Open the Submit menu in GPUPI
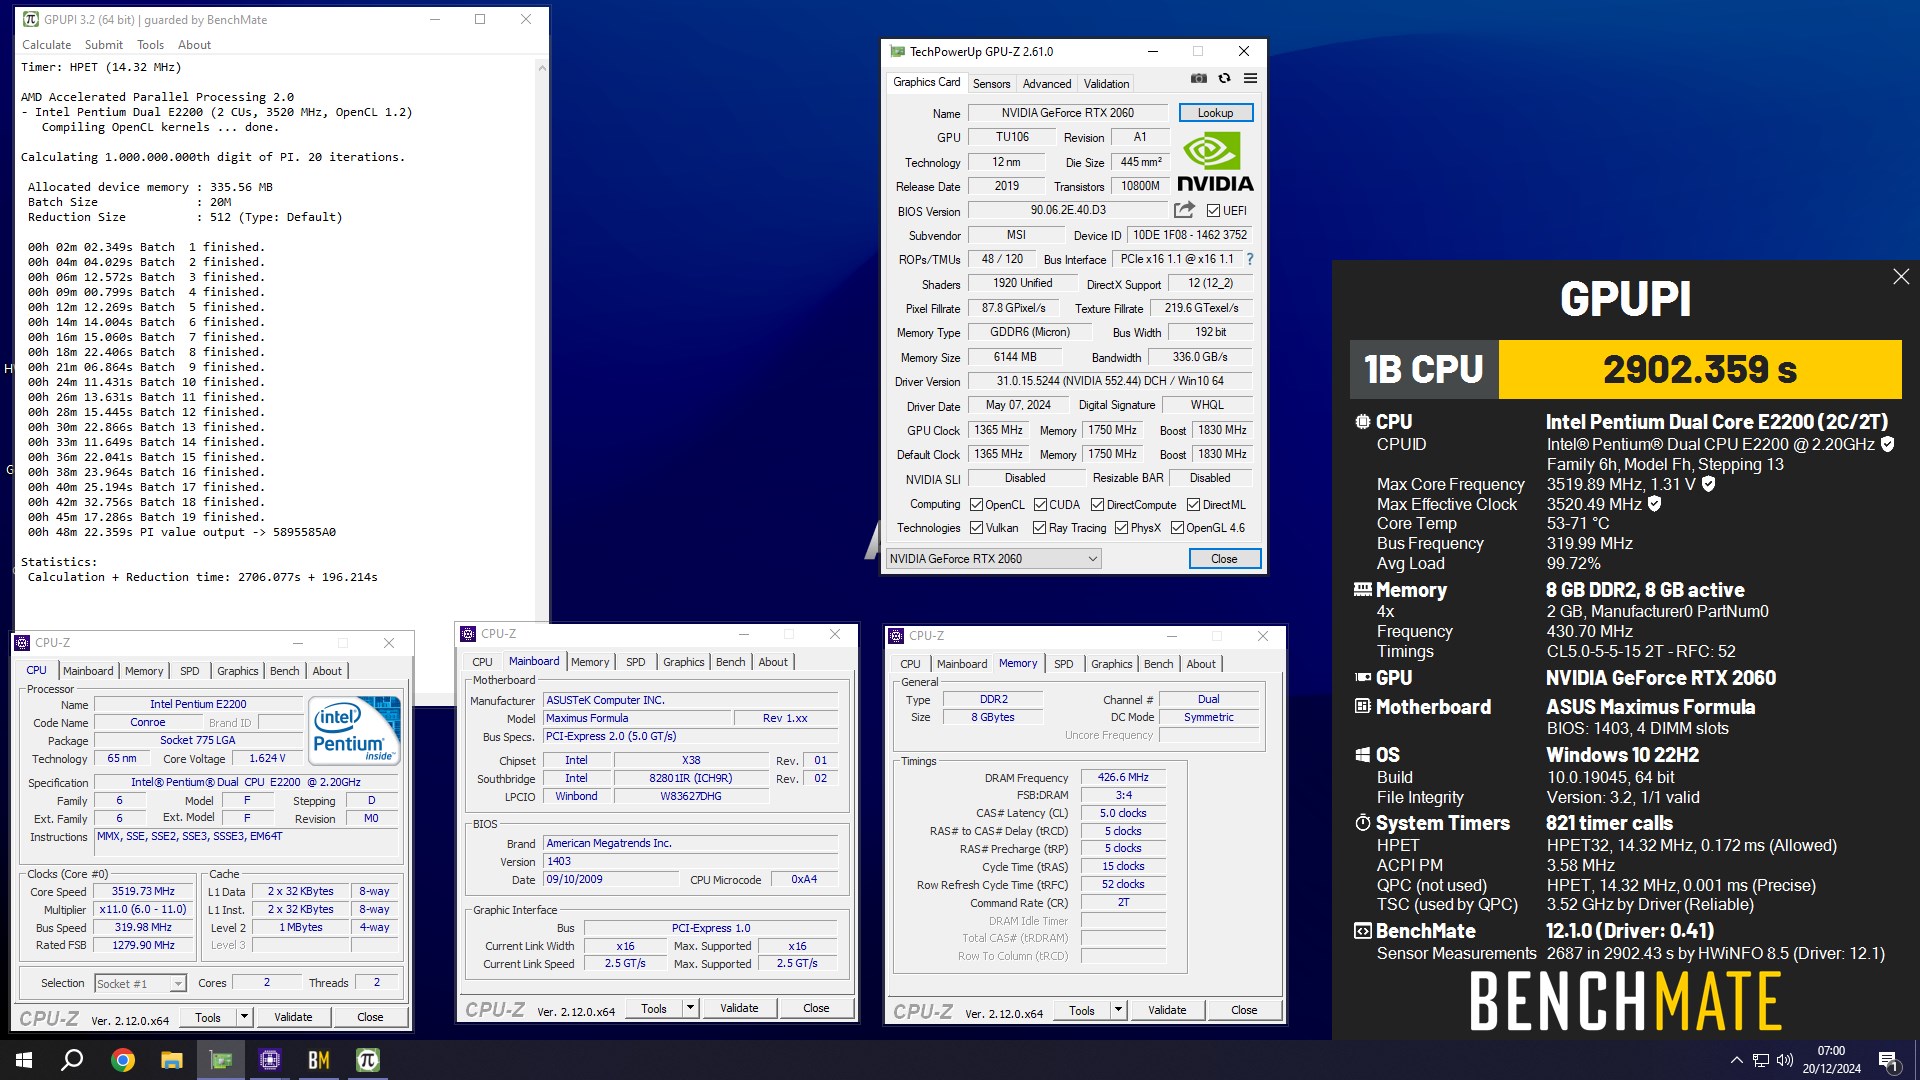Viewport: 1920px width, 1080px height. (x=104, y=45)
